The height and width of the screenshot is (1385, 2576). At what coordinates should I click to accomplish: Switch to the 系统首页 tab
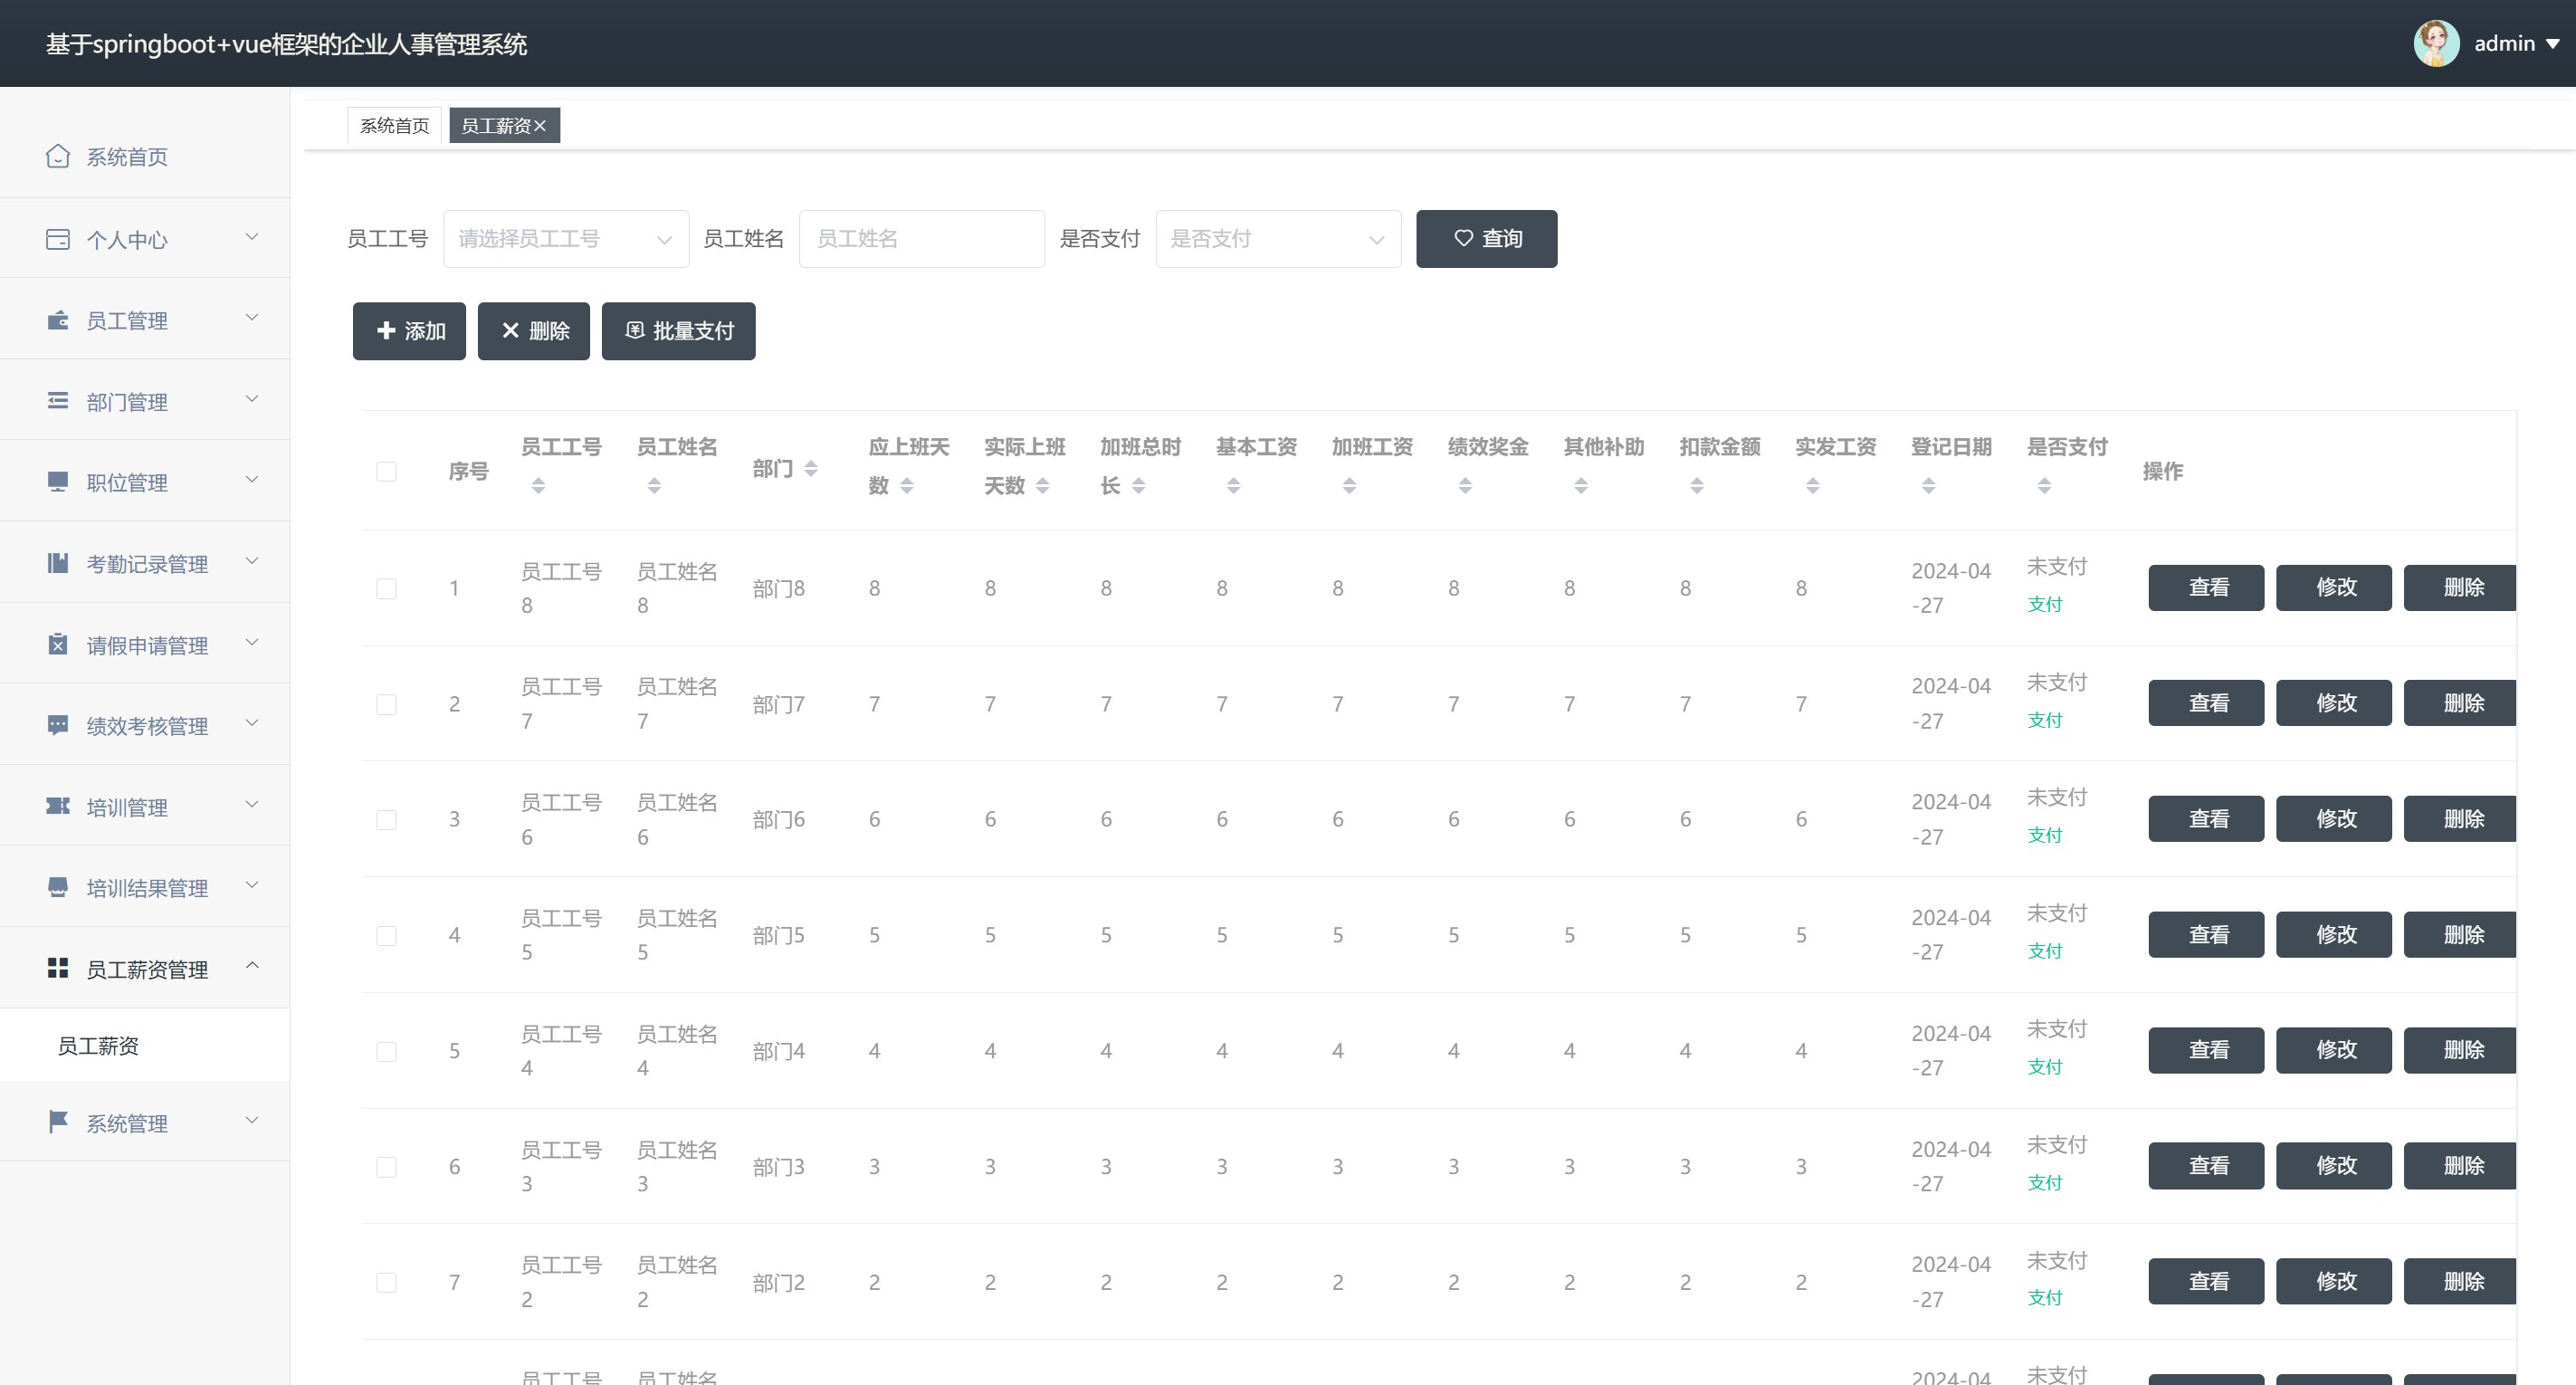point(394,126)
